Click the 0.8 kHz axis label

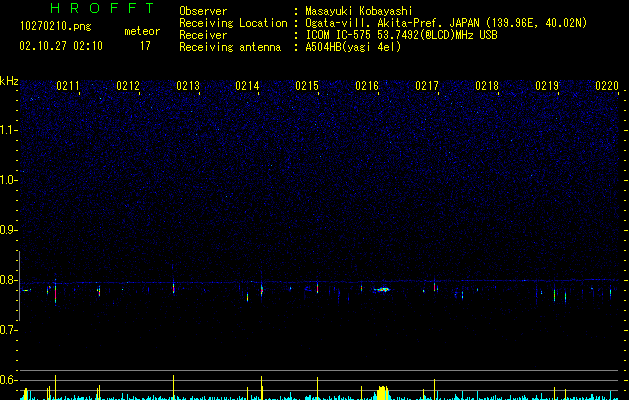(9, 280)
